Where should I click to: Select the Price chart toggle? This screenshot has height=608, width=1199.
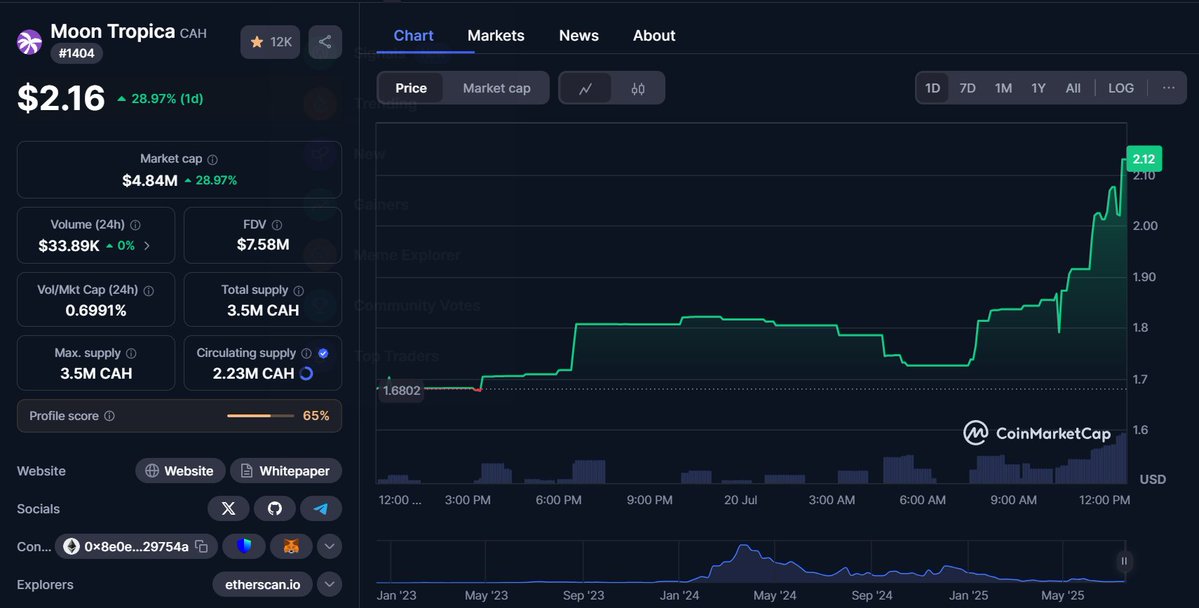coord(411,88)
